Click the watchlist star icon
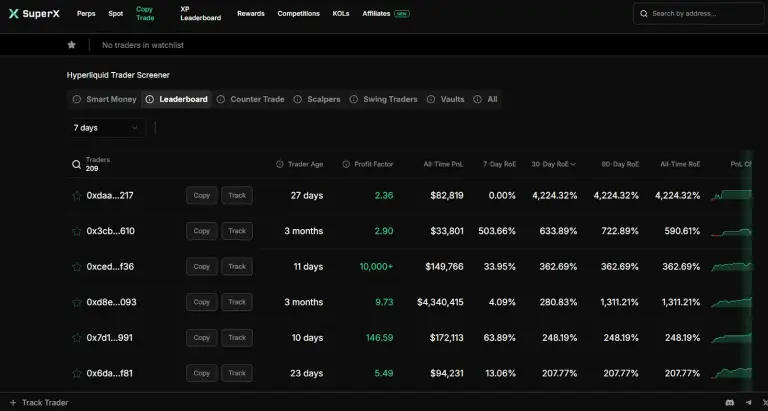The width and height of the screenshot is (768, 411). pos(72,45)
